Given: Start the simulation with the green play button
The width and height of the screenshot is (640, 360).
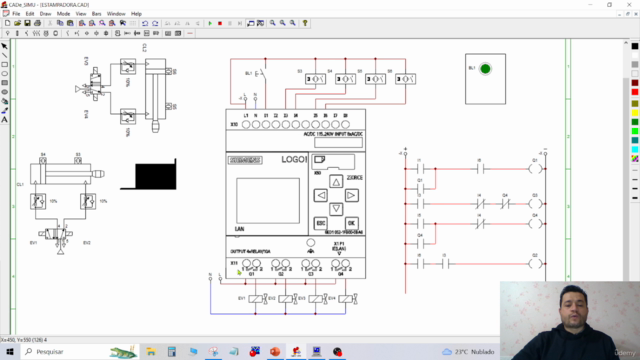Looking at the screenshot, I should click(210, 23).
